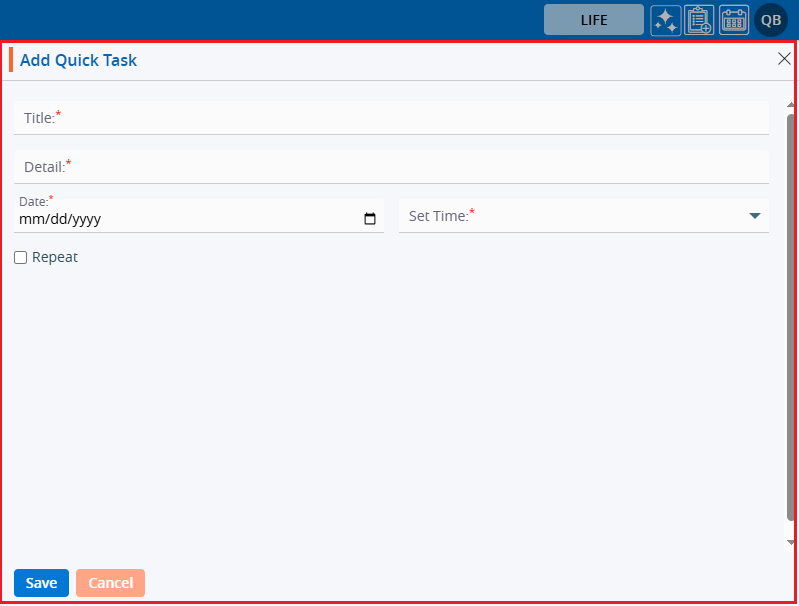Viewport: 799px width, 606px height.
Task: Close the Add Quick Task dialog
Action: 784,59
